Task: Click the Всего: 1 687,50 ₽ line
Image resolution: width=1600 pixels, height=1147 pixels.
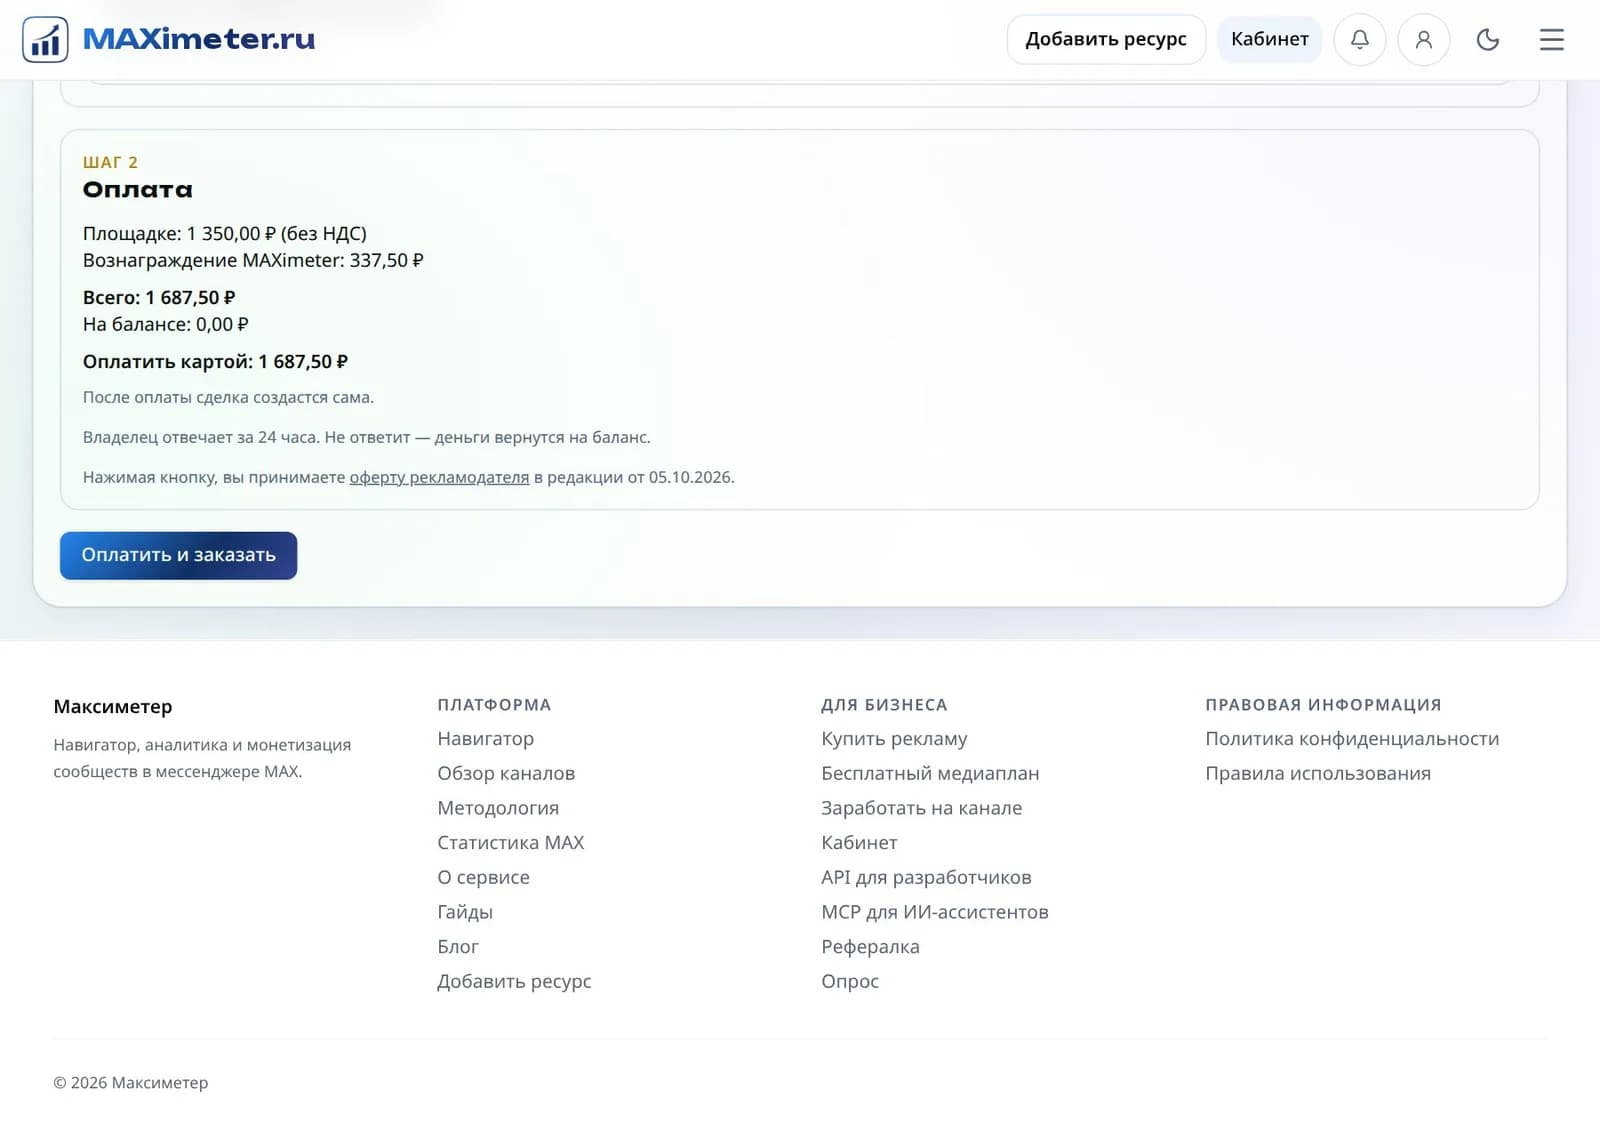Action: pos(159,298)
